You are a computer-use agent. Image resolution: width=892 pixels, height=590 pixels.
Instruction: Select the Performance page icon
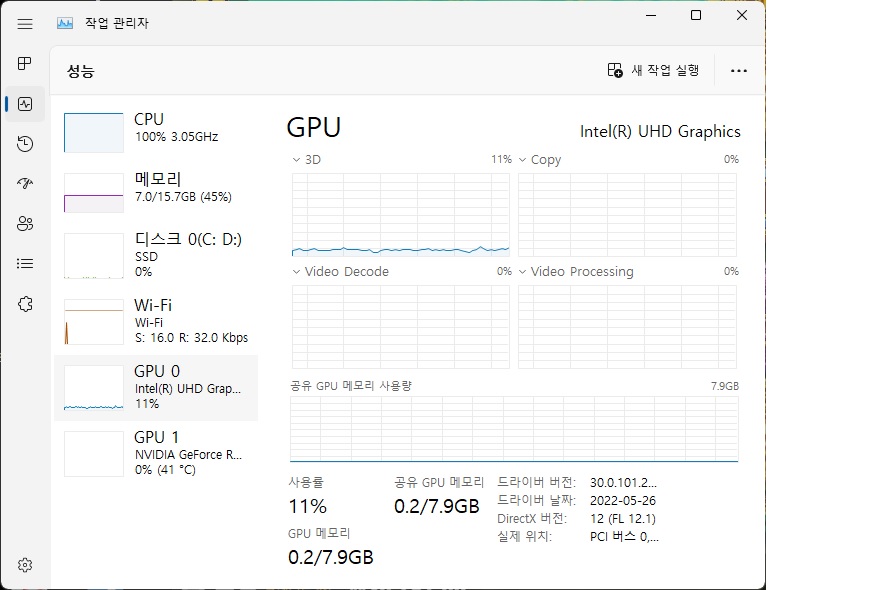[x=24, y=104]
